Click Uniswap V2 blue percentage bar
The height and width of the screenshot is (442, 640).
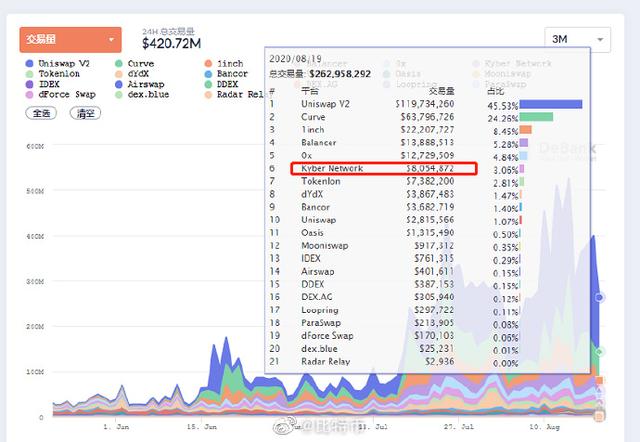tap(551, 104)
